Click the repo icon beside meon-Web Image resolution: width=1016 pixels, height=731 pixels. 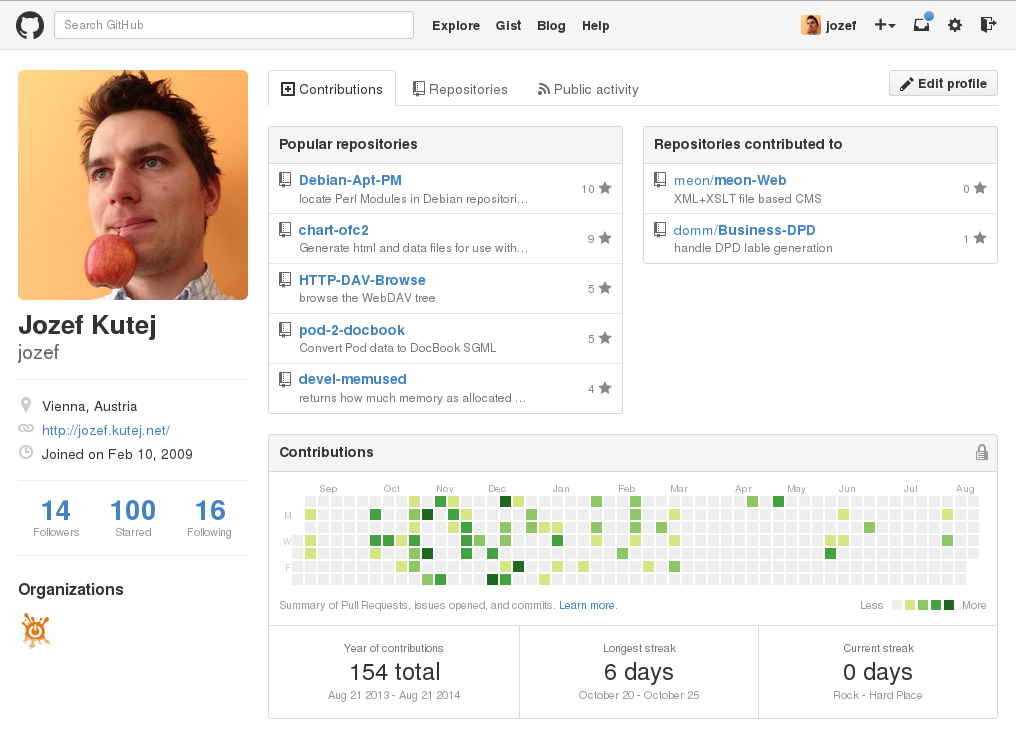660,180
